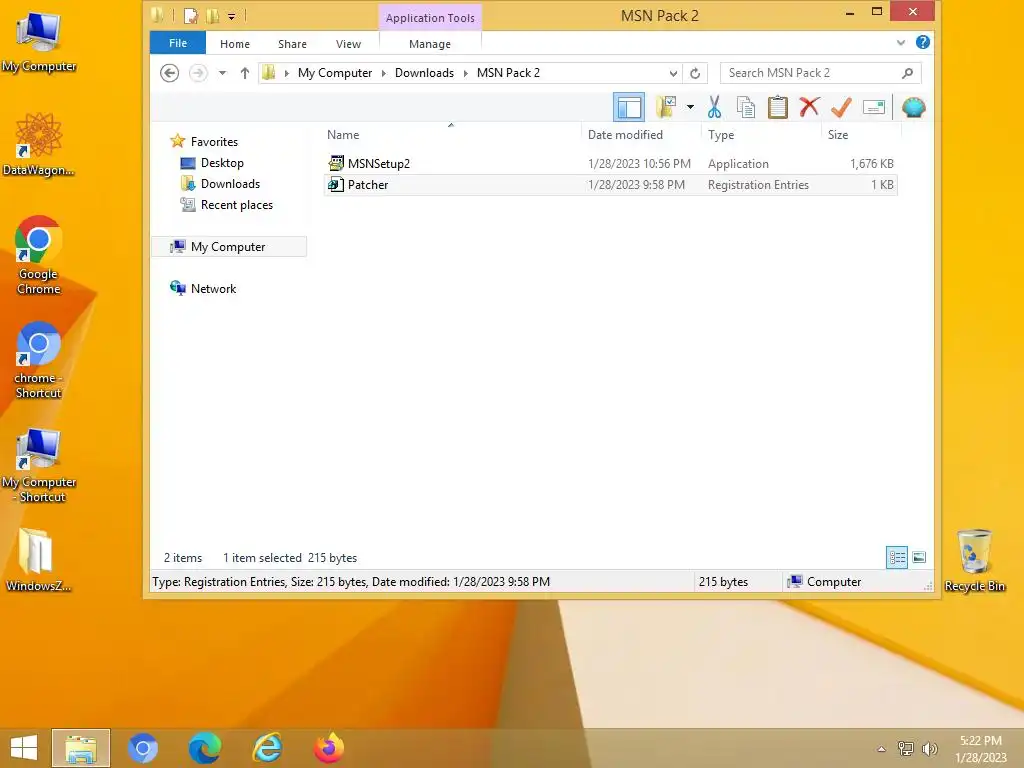Viewport: 1024px width, 768px height.
Task: Expand the ribbon with the chevron
Action: click(901, 42)
